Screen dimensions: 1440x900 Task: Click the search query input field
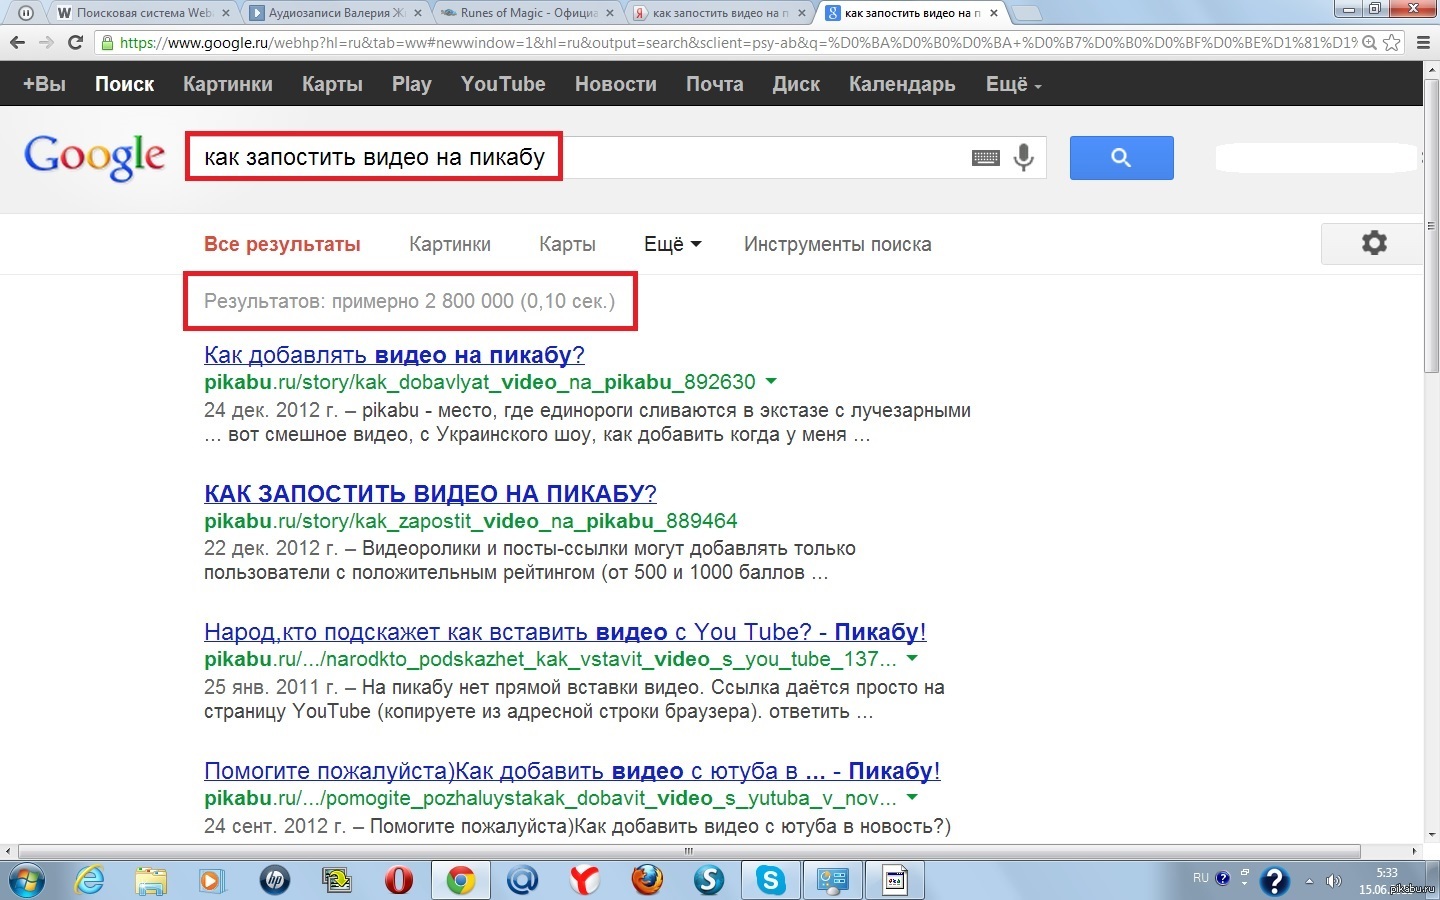[x=615, y=158]
